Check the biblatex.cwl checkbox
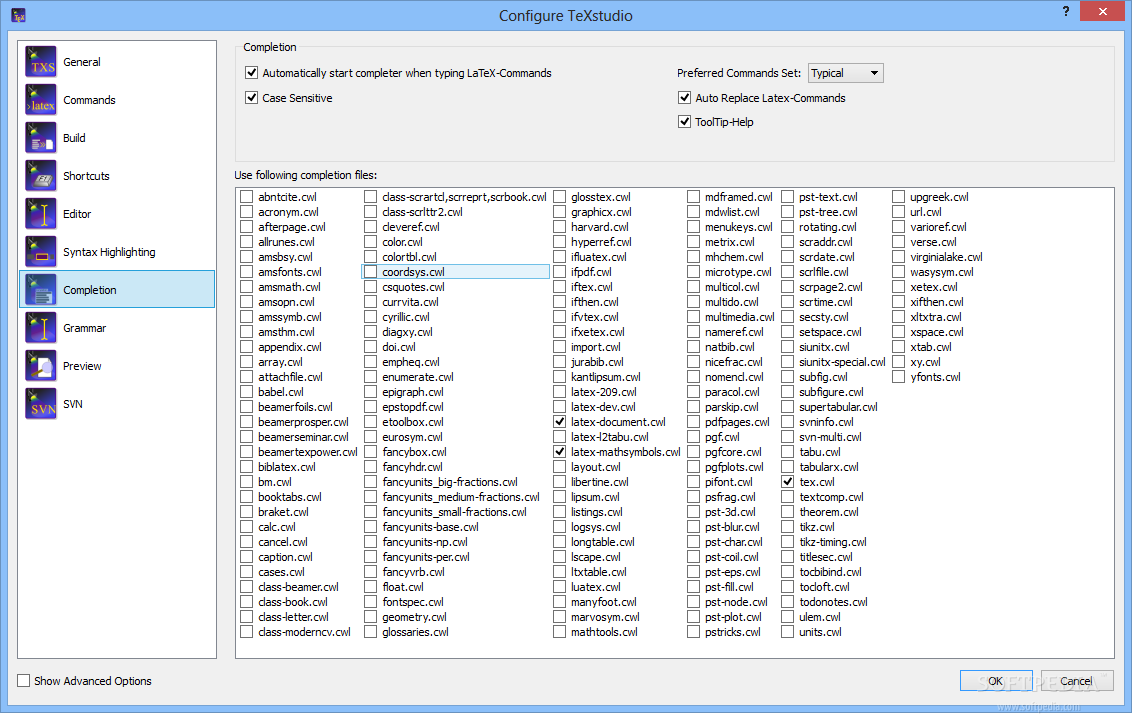 [247, 467]
